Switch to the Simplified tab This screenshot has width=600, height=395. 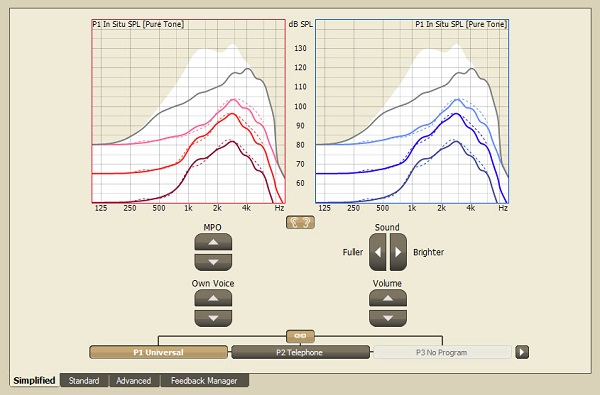pos(34,380)
